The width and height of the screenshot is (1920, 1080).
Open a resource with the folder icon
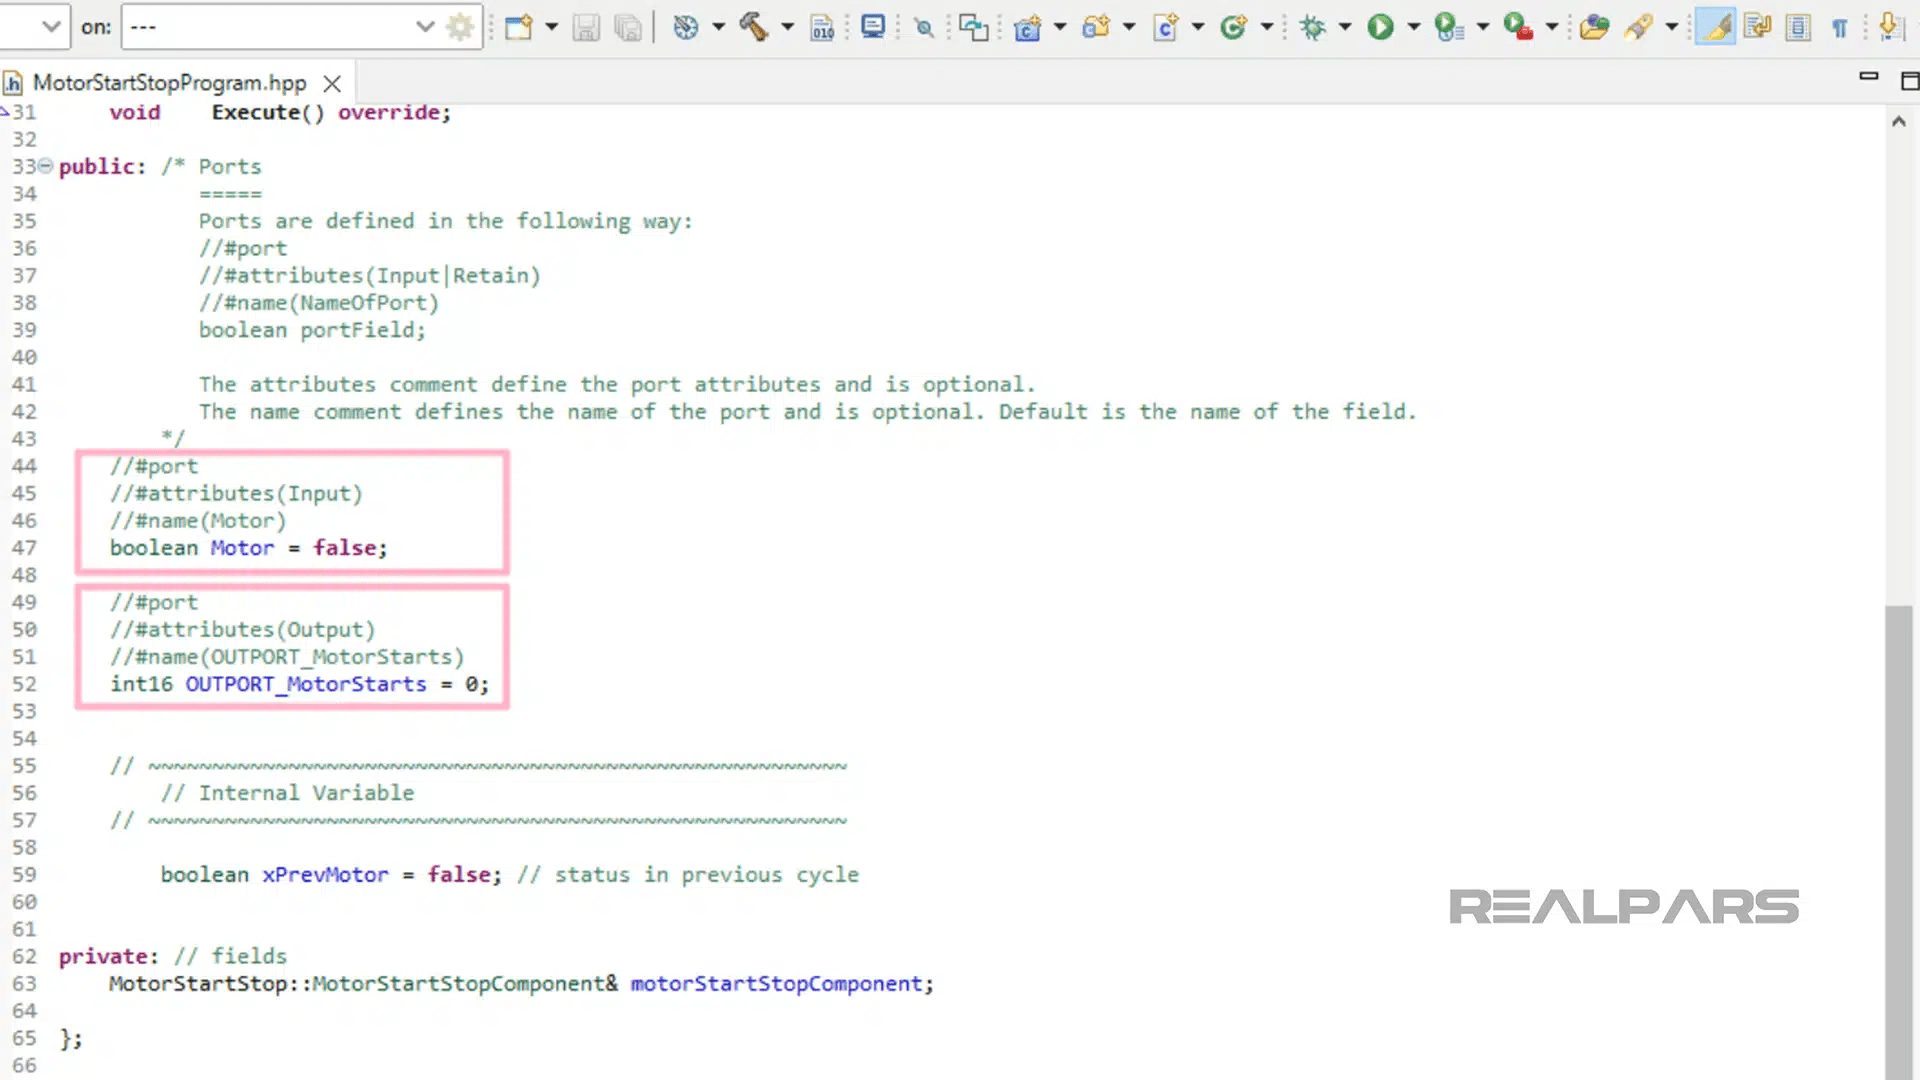[x=1592, y=27]
